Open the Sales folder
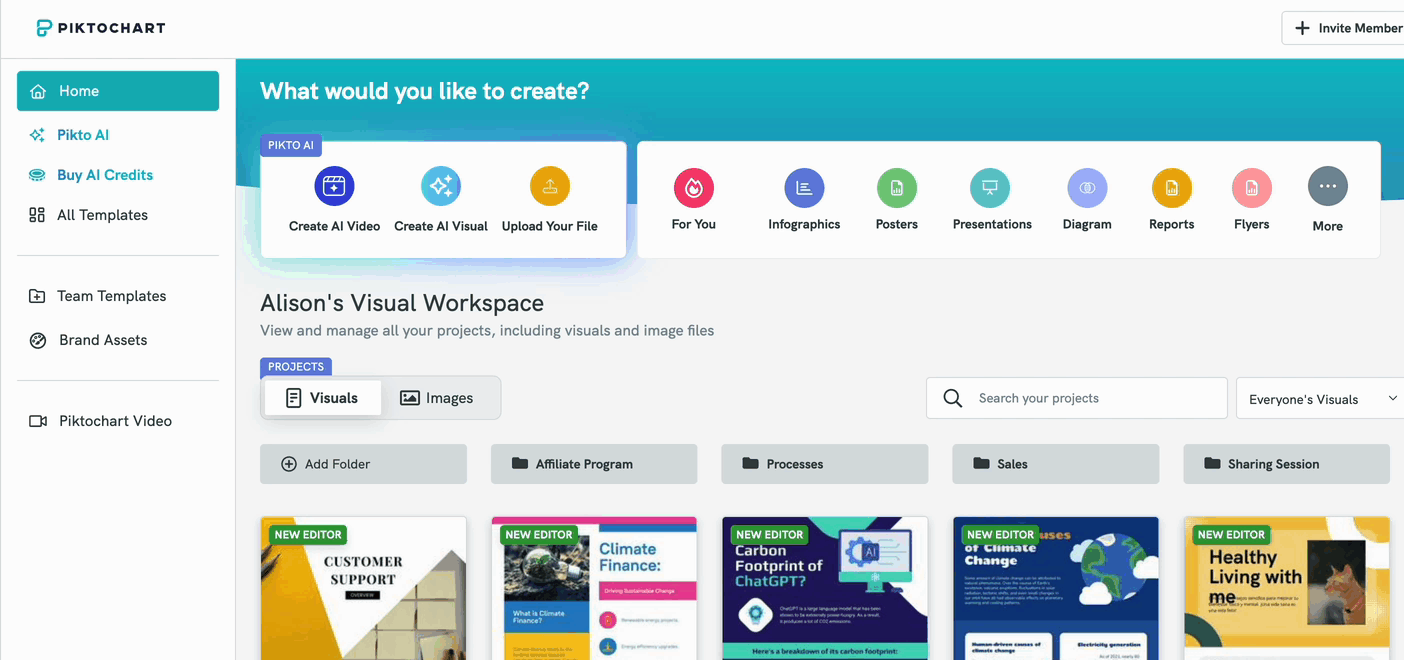This screenshot has width=1405, height=660. point(1056,464)
